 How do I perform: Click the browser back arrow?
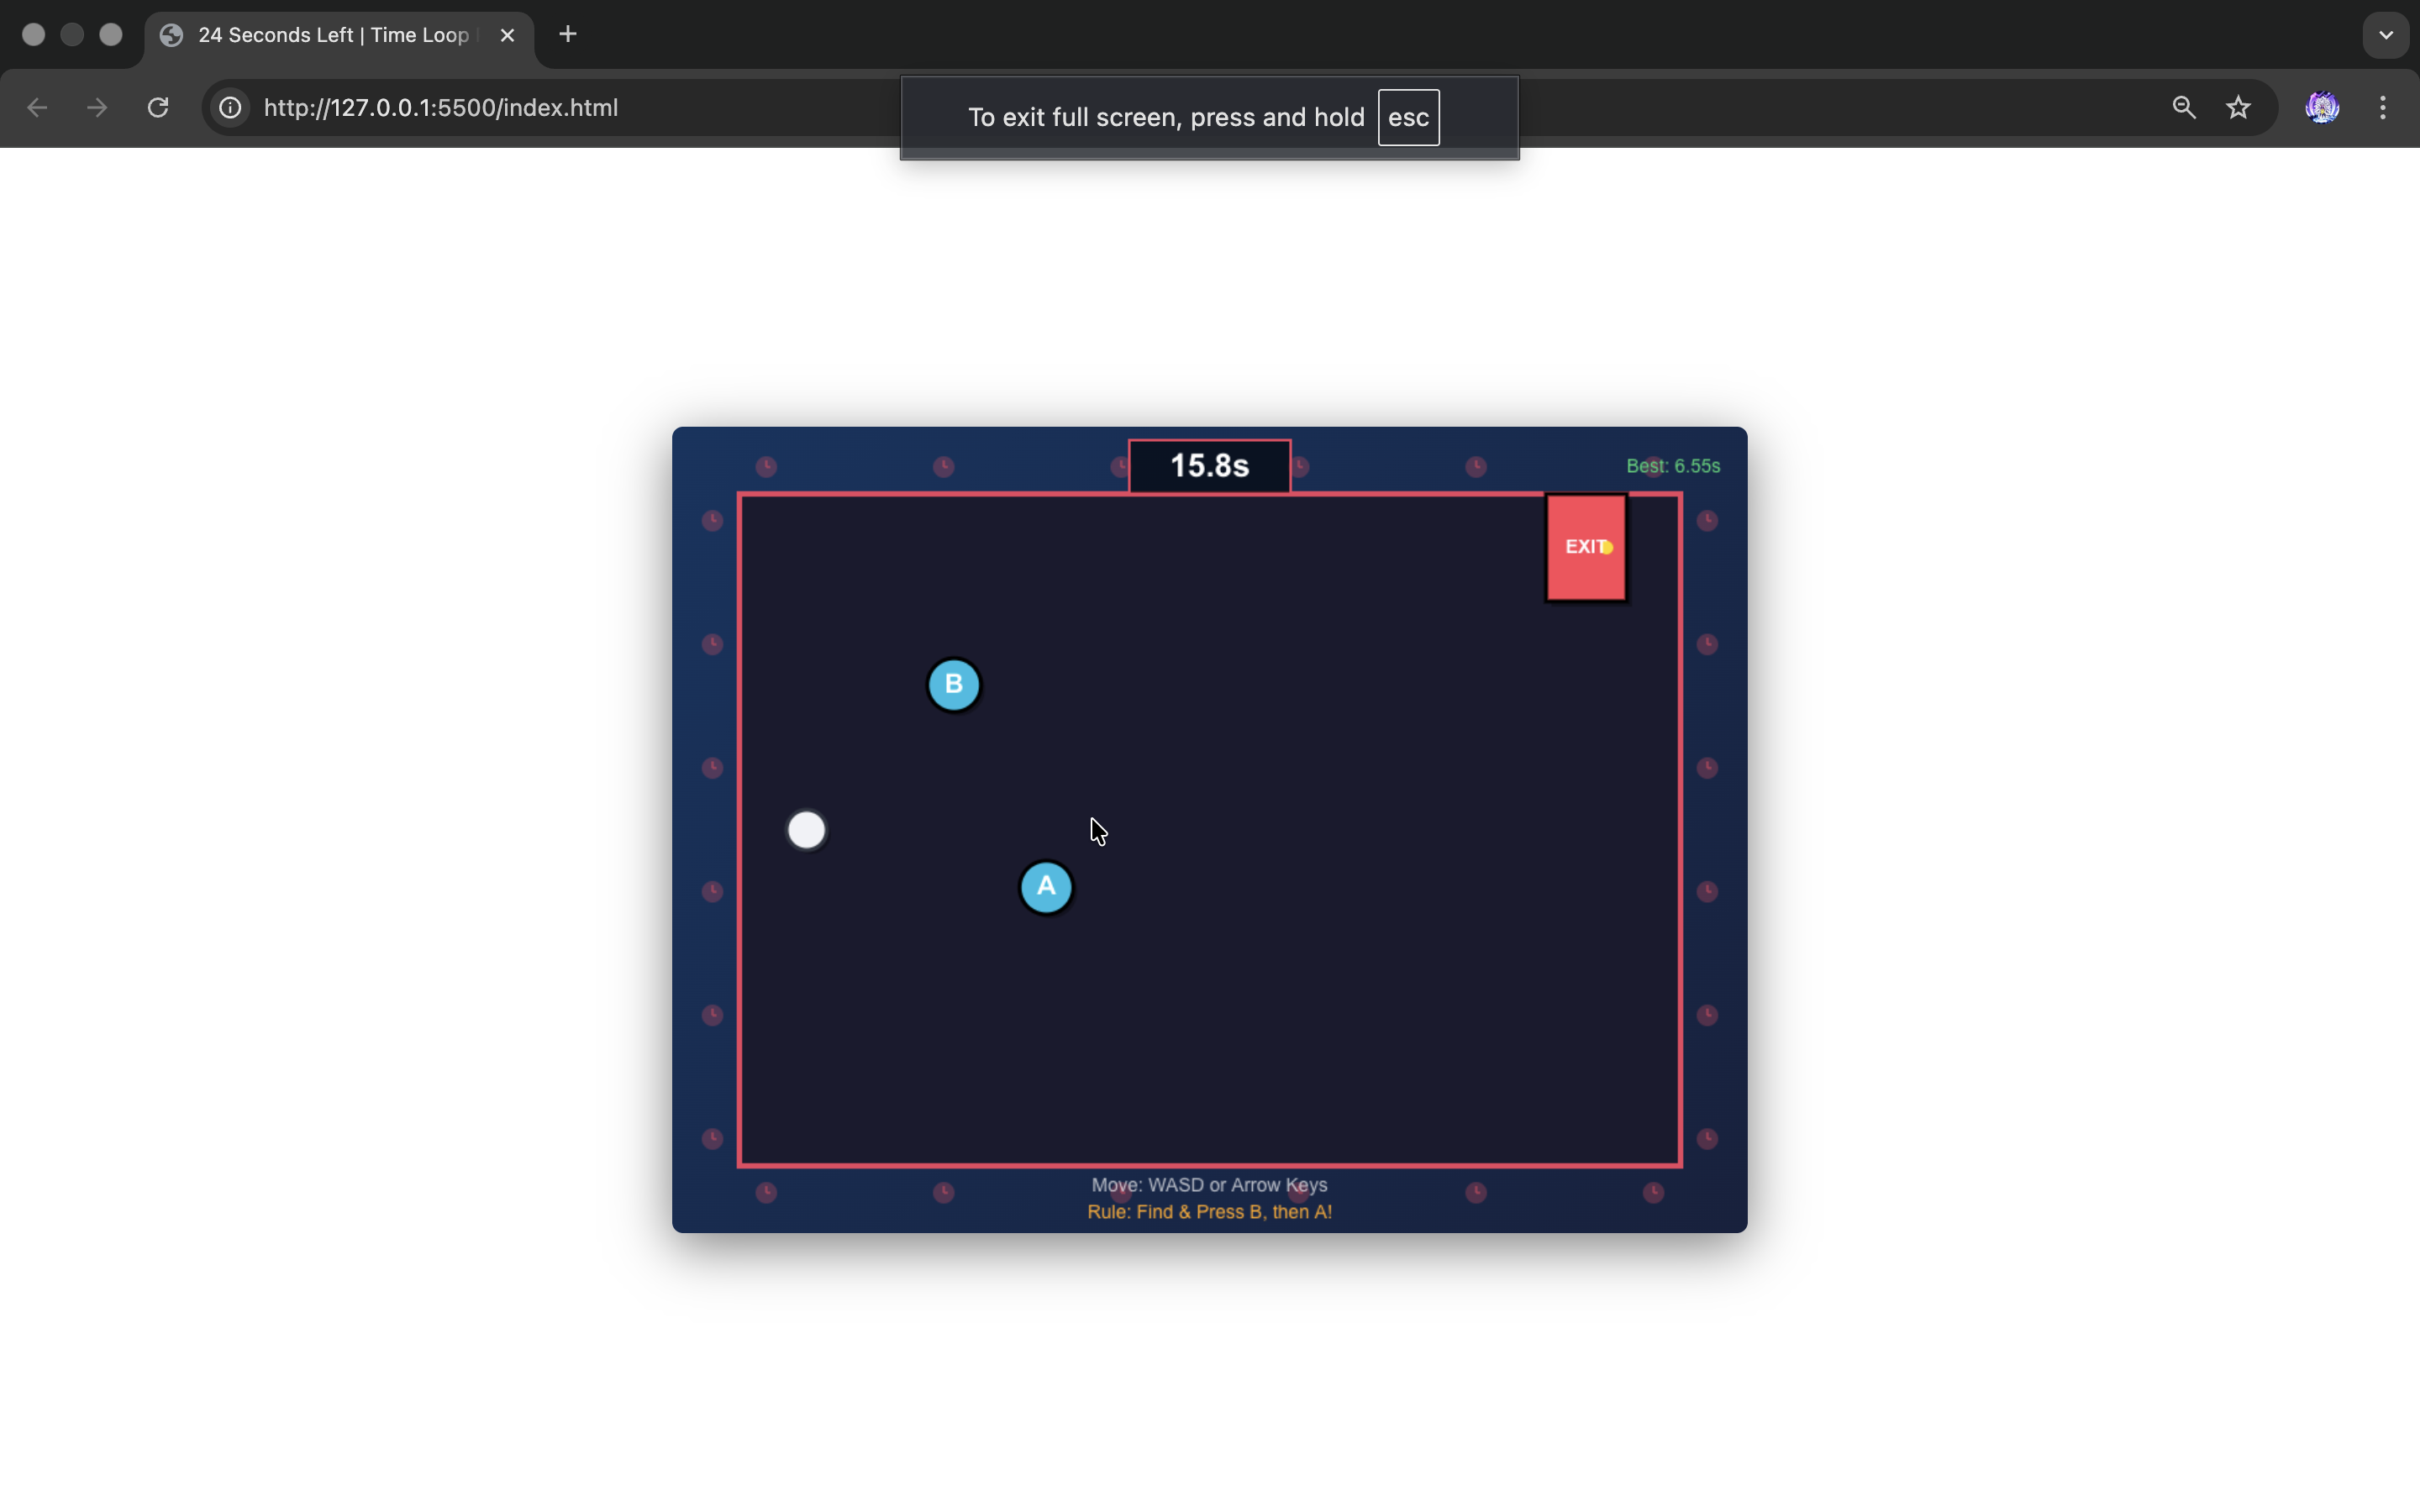coord(37,107)
